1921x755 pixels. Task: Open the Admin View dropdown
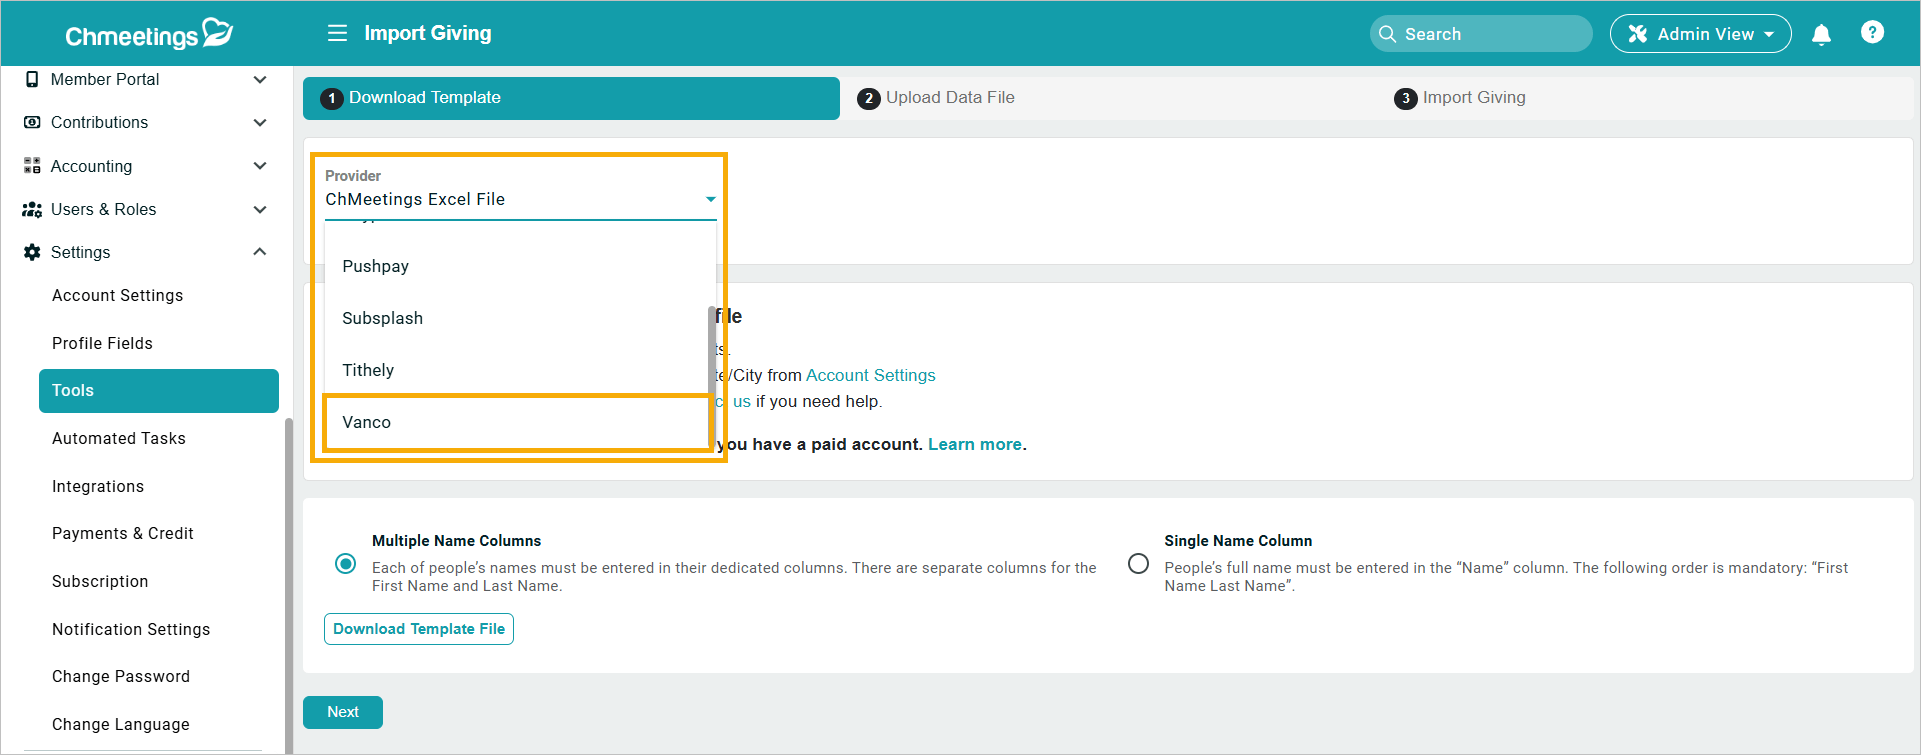pos(1700,34)
